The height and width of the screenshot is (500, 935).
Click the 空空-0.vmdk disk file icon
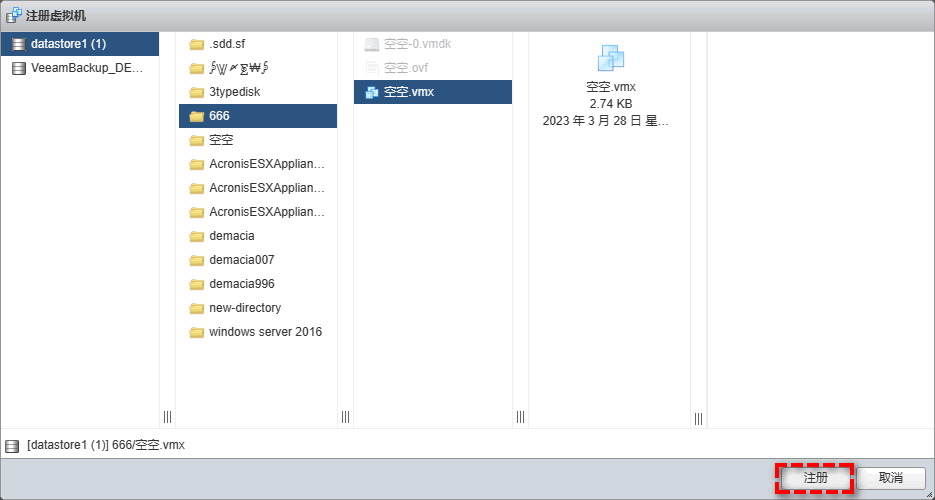pyautogui.click(x=372, y=44)
